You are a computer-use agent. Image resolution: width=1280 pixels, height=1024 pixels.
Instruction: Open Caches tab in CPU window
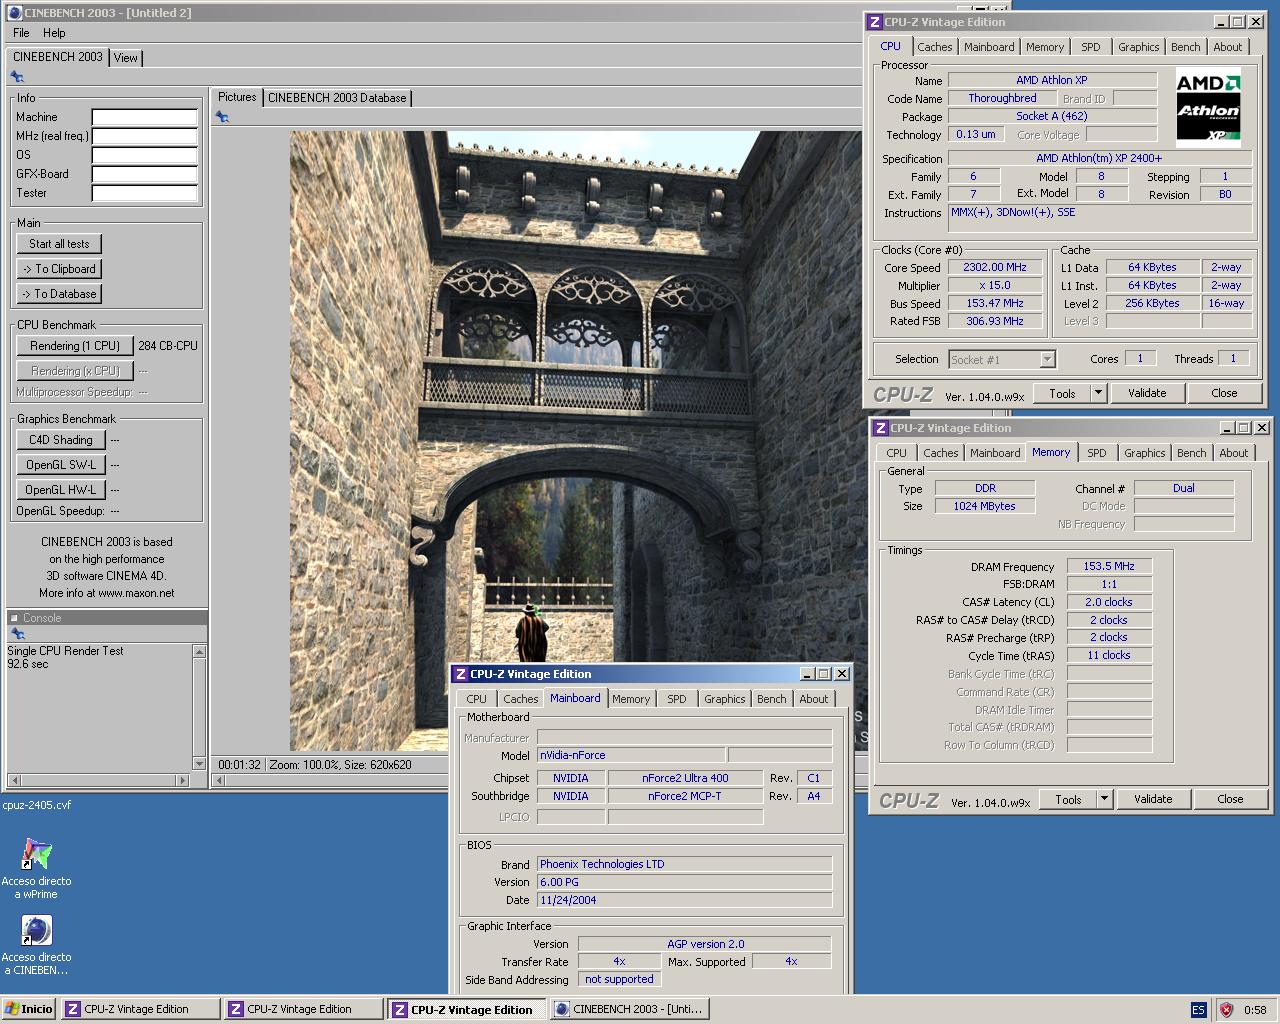(935, 47)
